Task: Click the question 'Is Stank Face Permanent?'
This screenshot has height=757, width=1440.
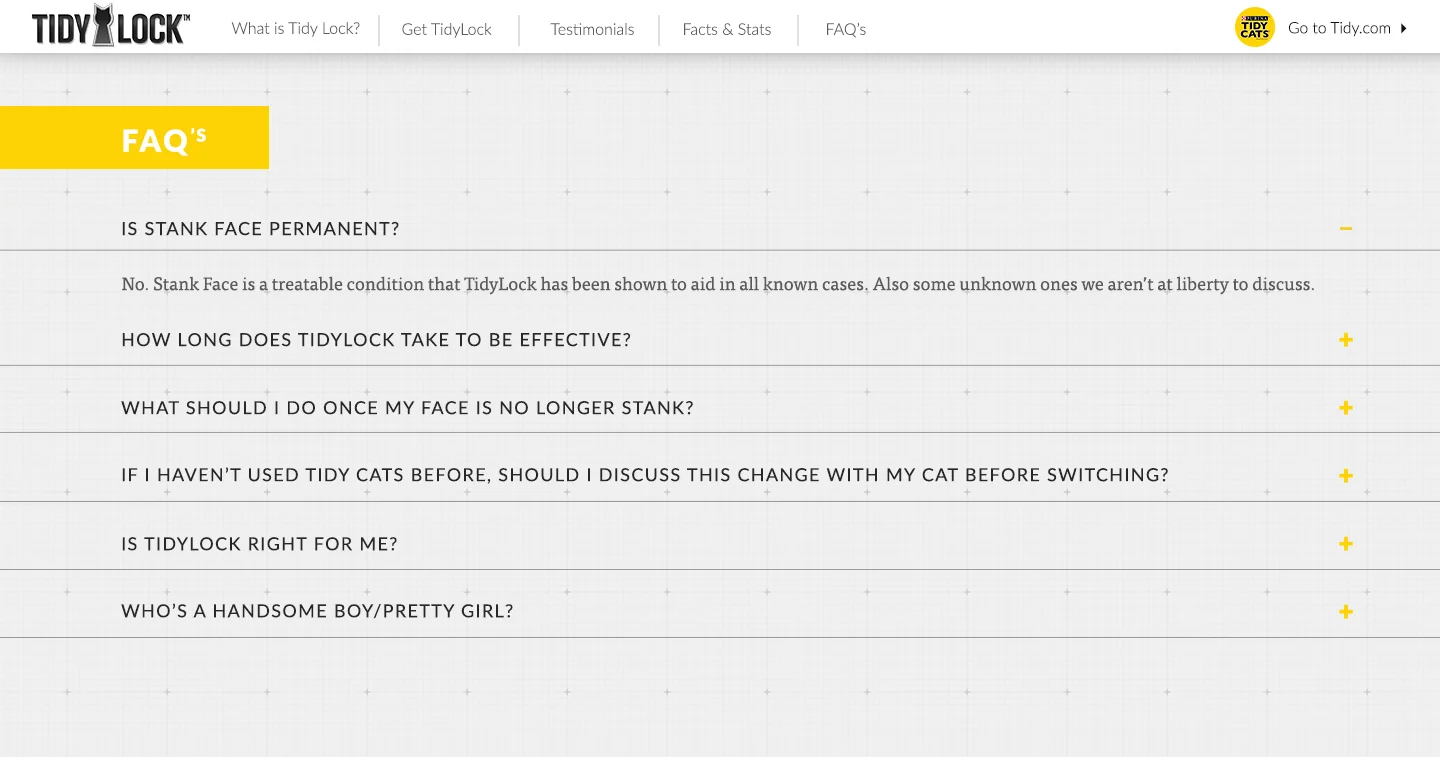Action: pos(260,229)
